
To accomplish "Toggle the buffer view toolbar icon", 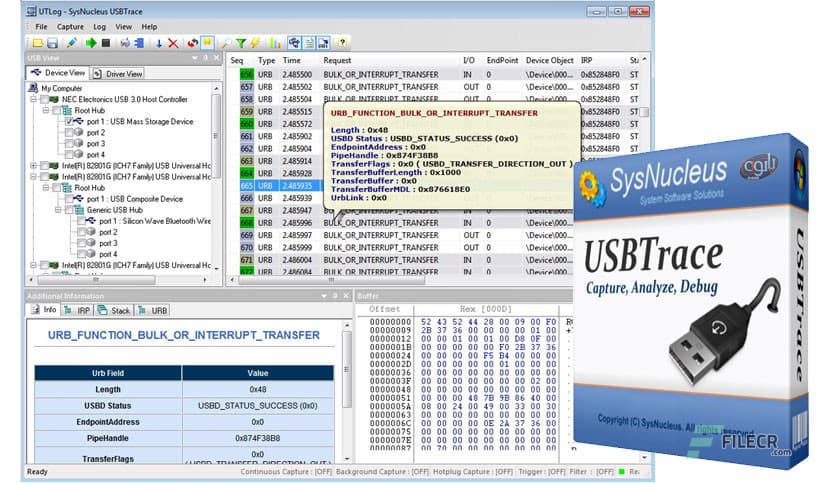I will 324,43.
